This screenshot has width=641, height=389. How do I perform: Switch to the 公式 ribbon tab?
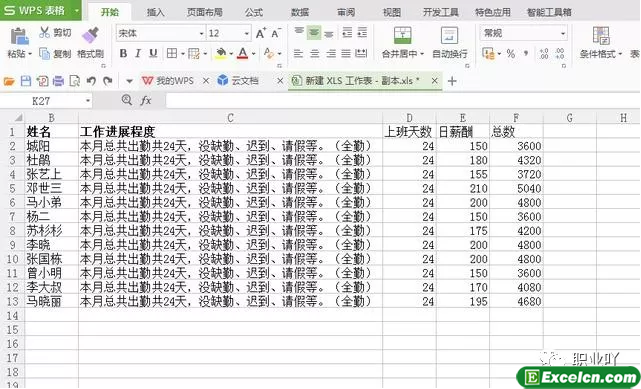click(x=254, y=12)
